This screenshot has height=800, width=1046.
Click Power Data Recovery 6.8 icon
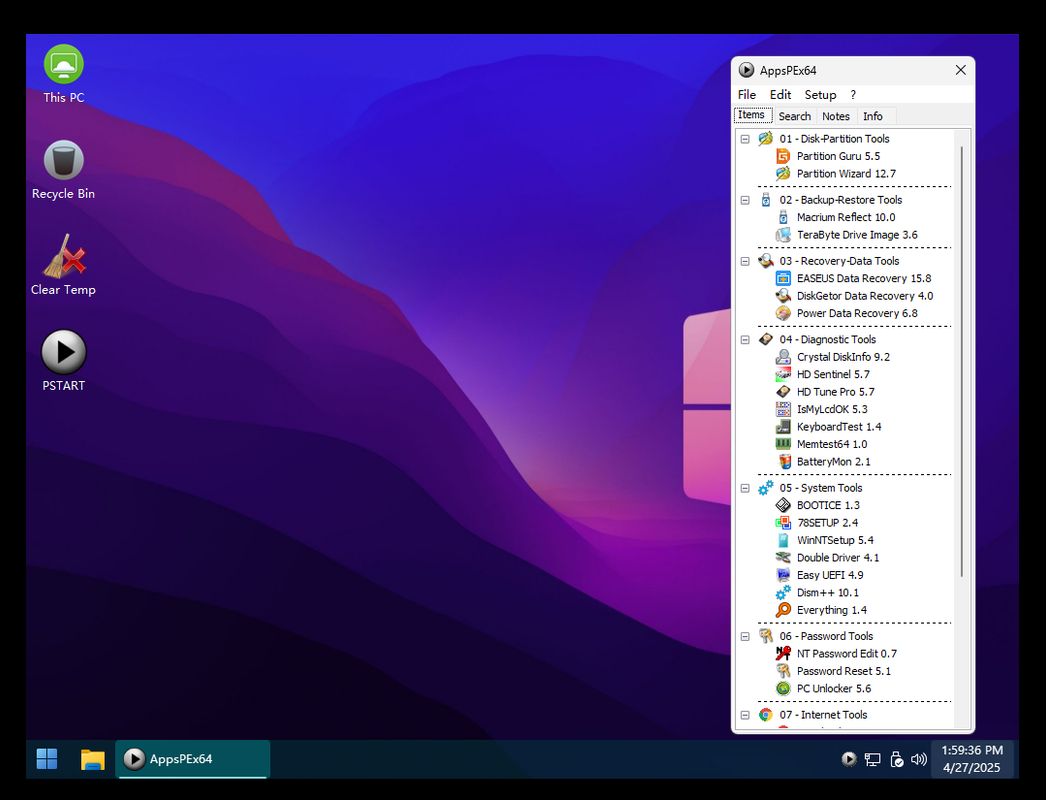783,313
